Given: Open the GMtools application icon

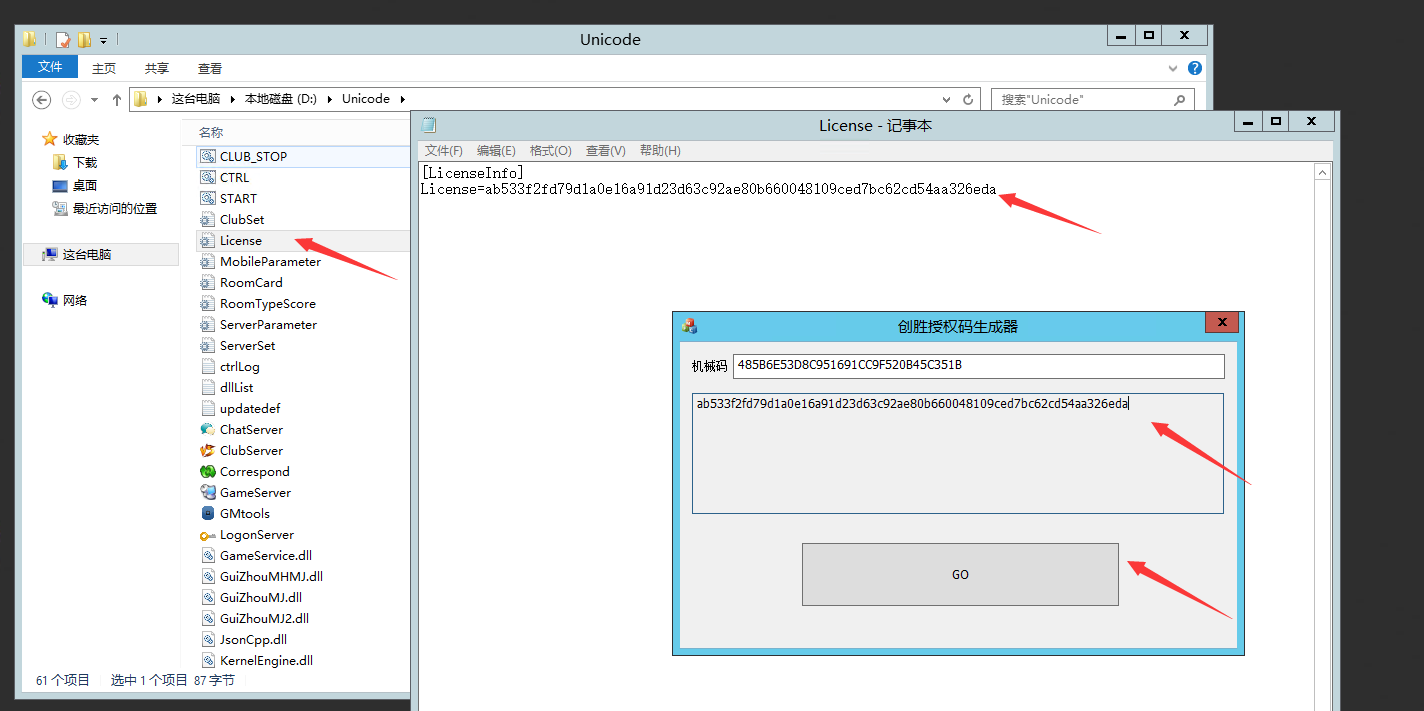Looking at the screenshot, I should (x=208, y=513).
